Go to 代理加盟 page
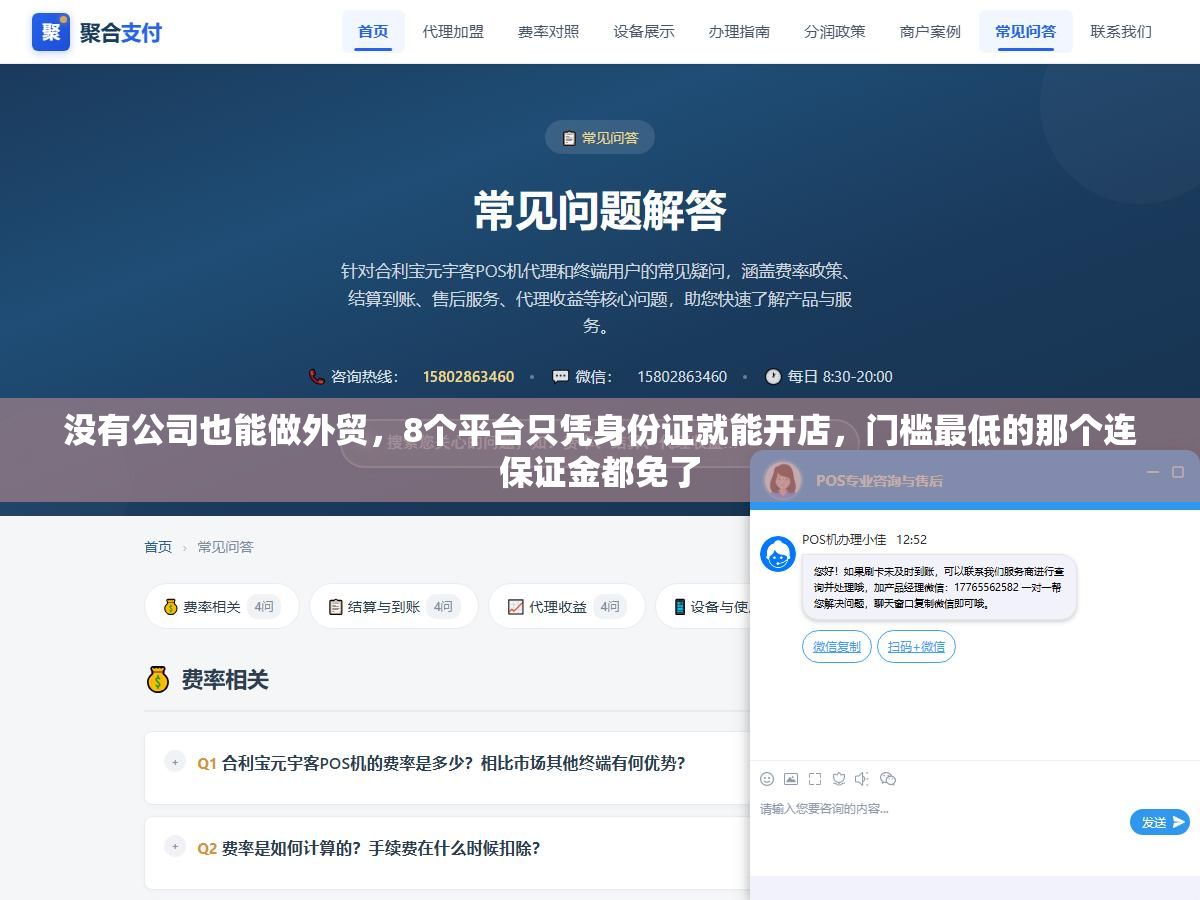Image resolution: width=1200 pixels, height=900 pixels. (x=453, y=31)
